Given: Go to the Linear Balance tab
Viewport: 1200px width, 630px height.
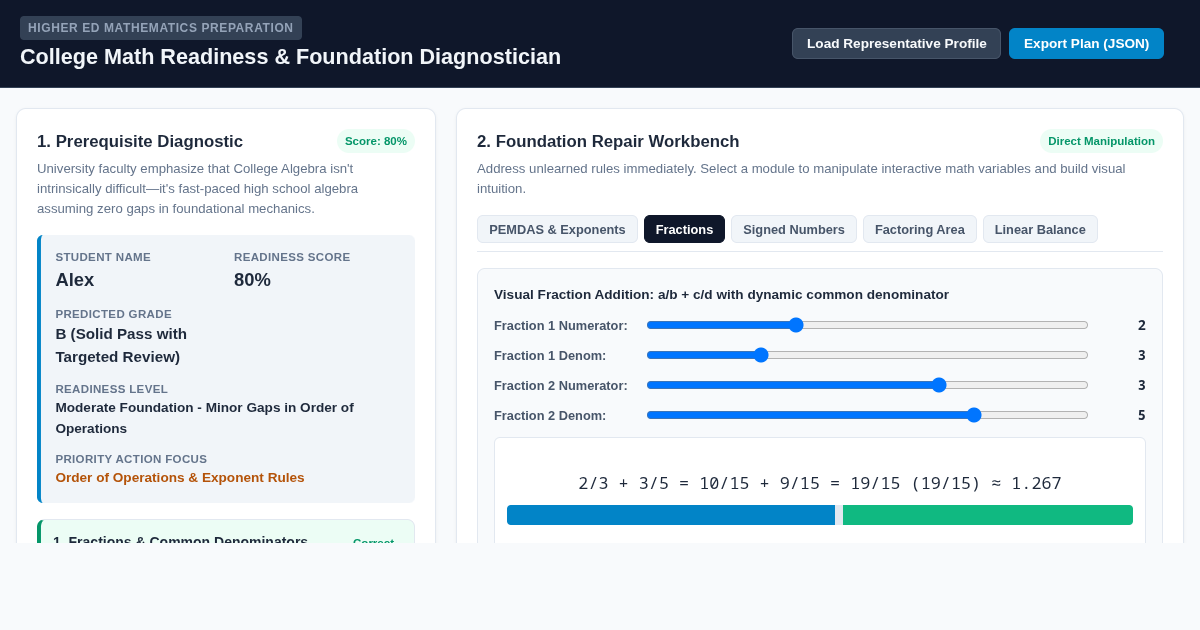Looking at the screenshot, I should tap(1040, 229).
